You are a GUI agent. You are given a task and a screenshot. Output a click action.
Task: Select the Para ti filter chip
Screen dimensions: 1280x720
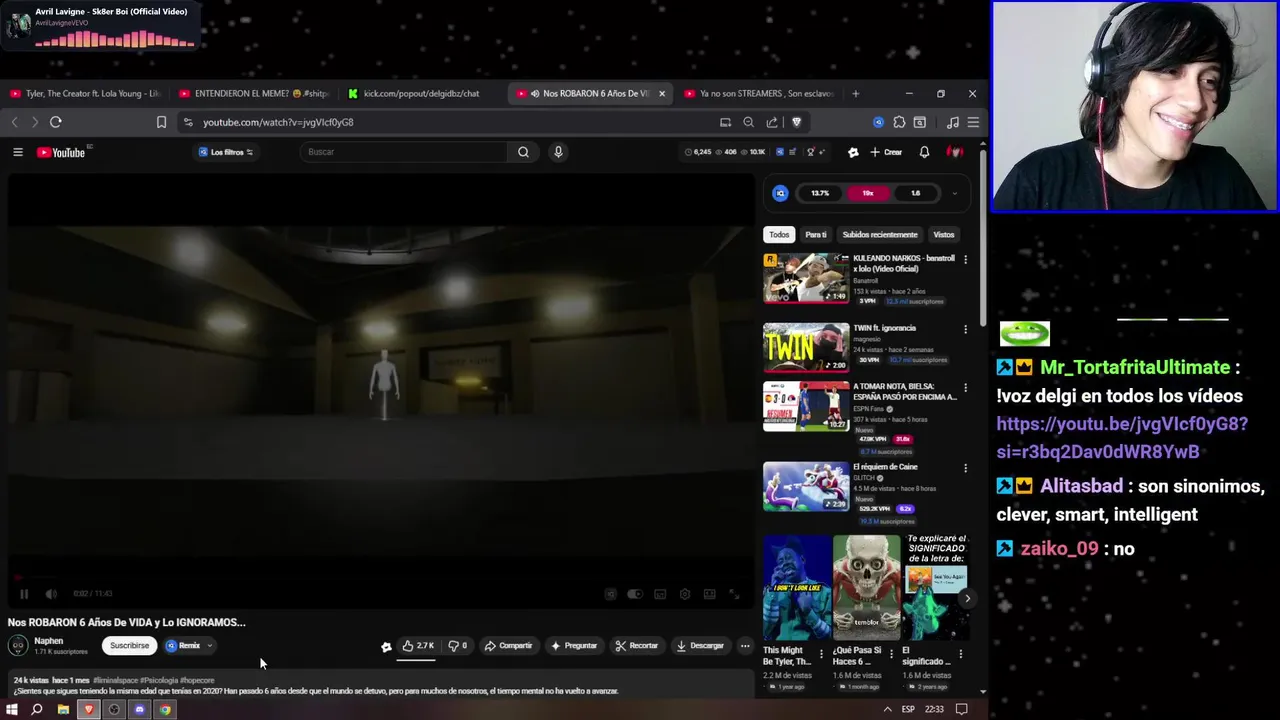(x=816, y=235)
